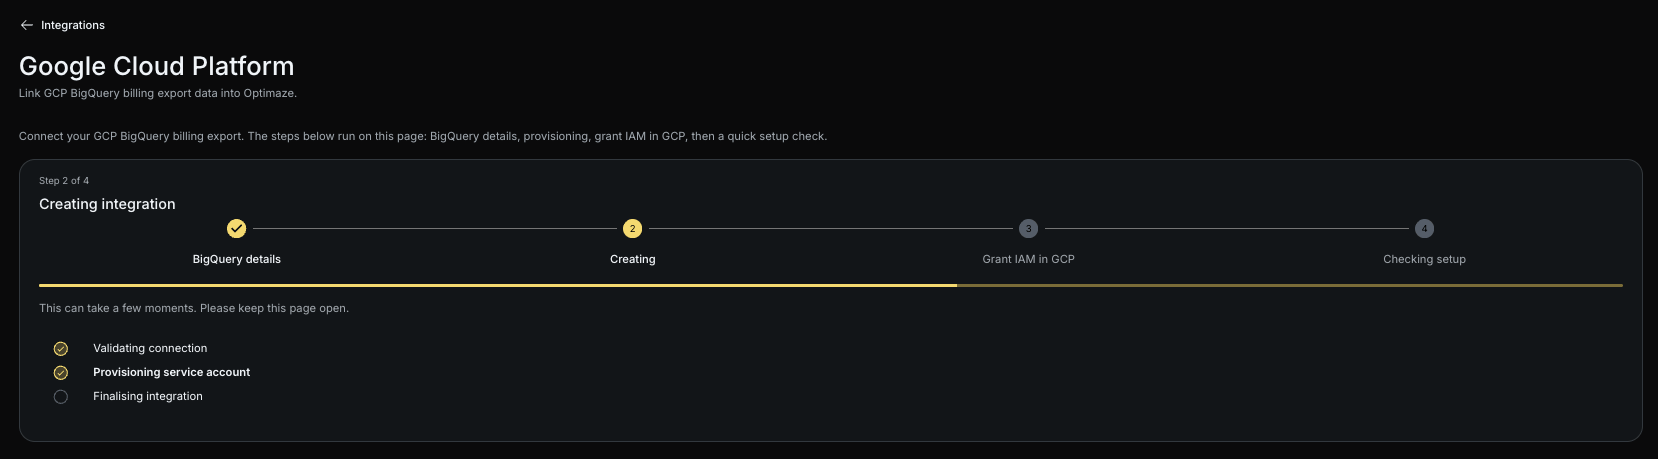This screenshot has height=459, width=1658.
Task: Select the BigQuery details step label
Action: [236, 259]
